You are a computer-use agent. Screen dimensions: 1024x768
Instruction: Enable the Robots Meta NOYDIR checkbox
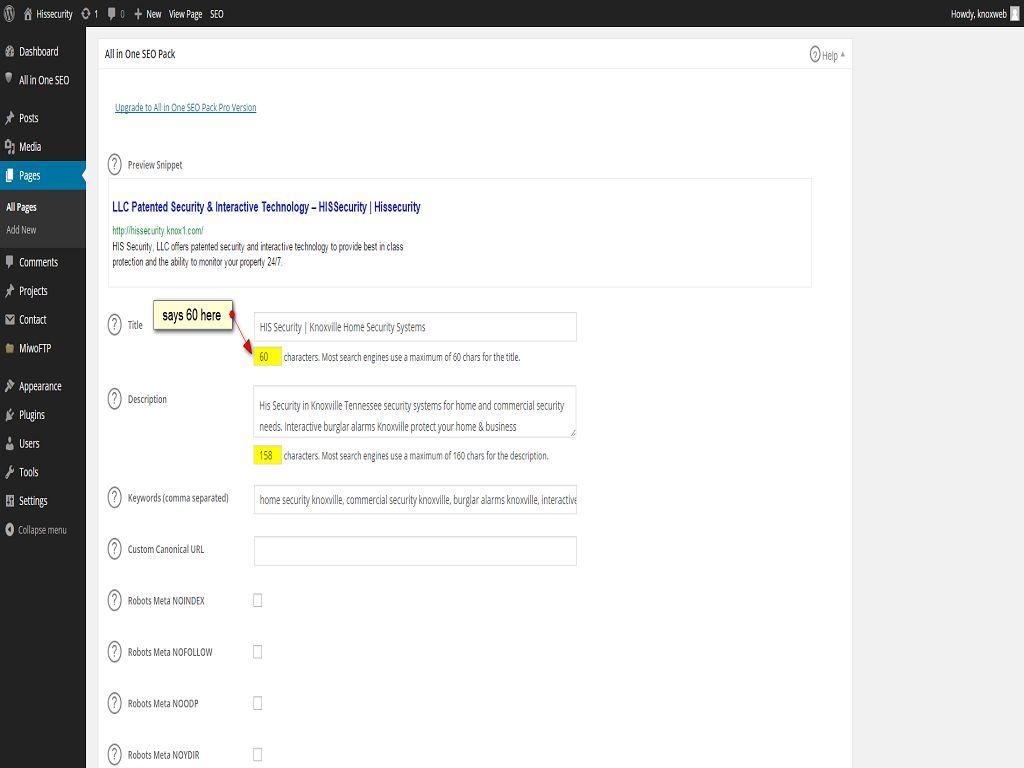257,755
